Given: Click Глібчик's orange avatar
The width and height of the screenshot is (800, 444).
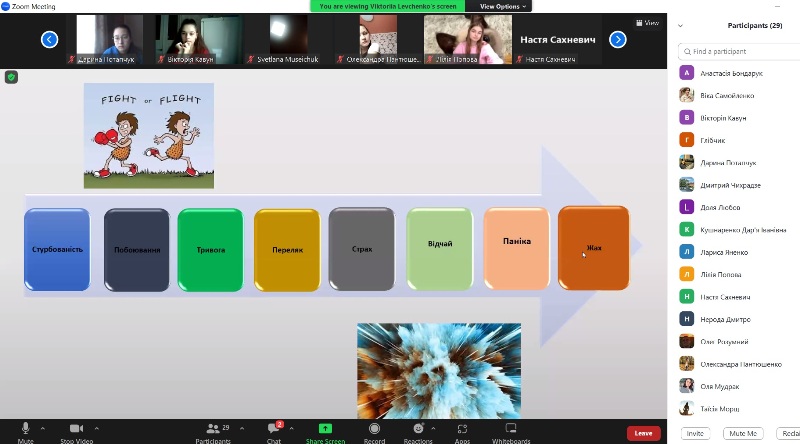Looking at the screenshot, I should (x=687, y=140).
